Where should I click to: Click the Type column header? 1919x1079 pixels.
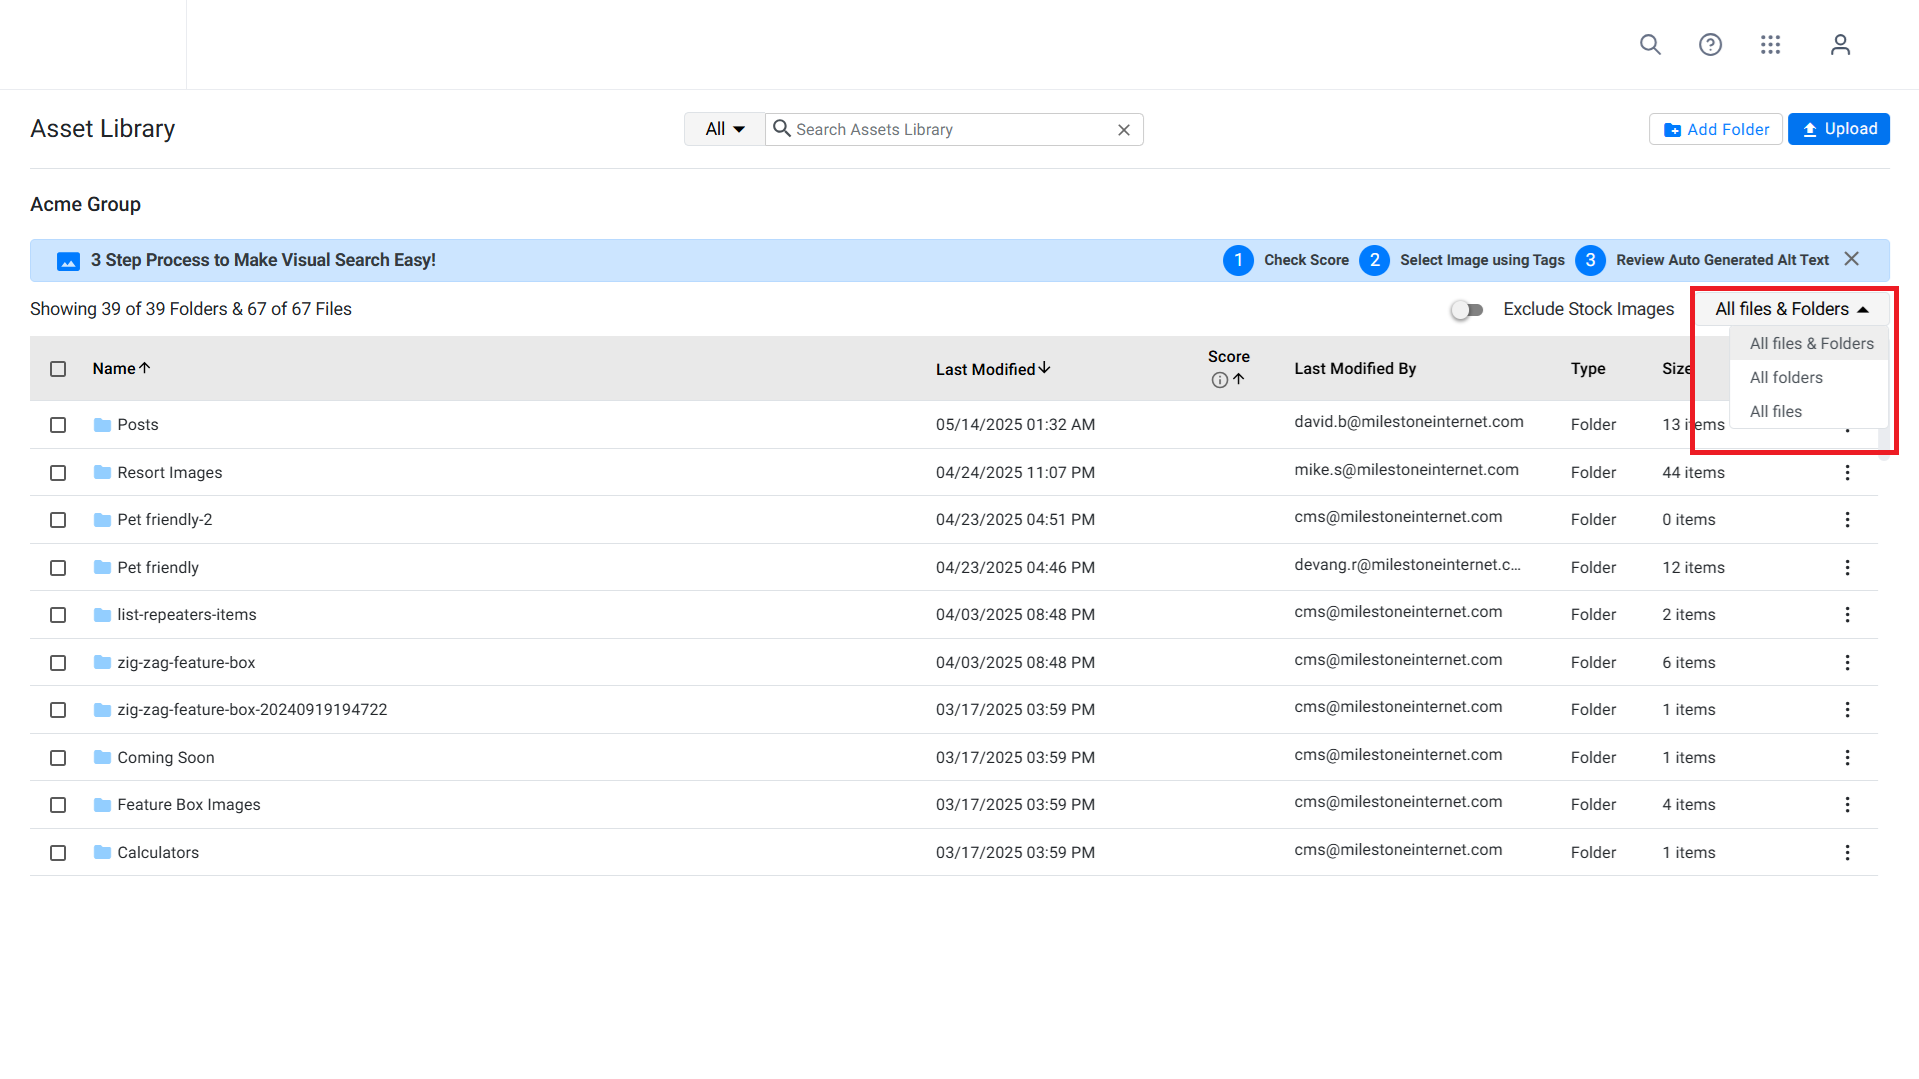coord(1588,369)
